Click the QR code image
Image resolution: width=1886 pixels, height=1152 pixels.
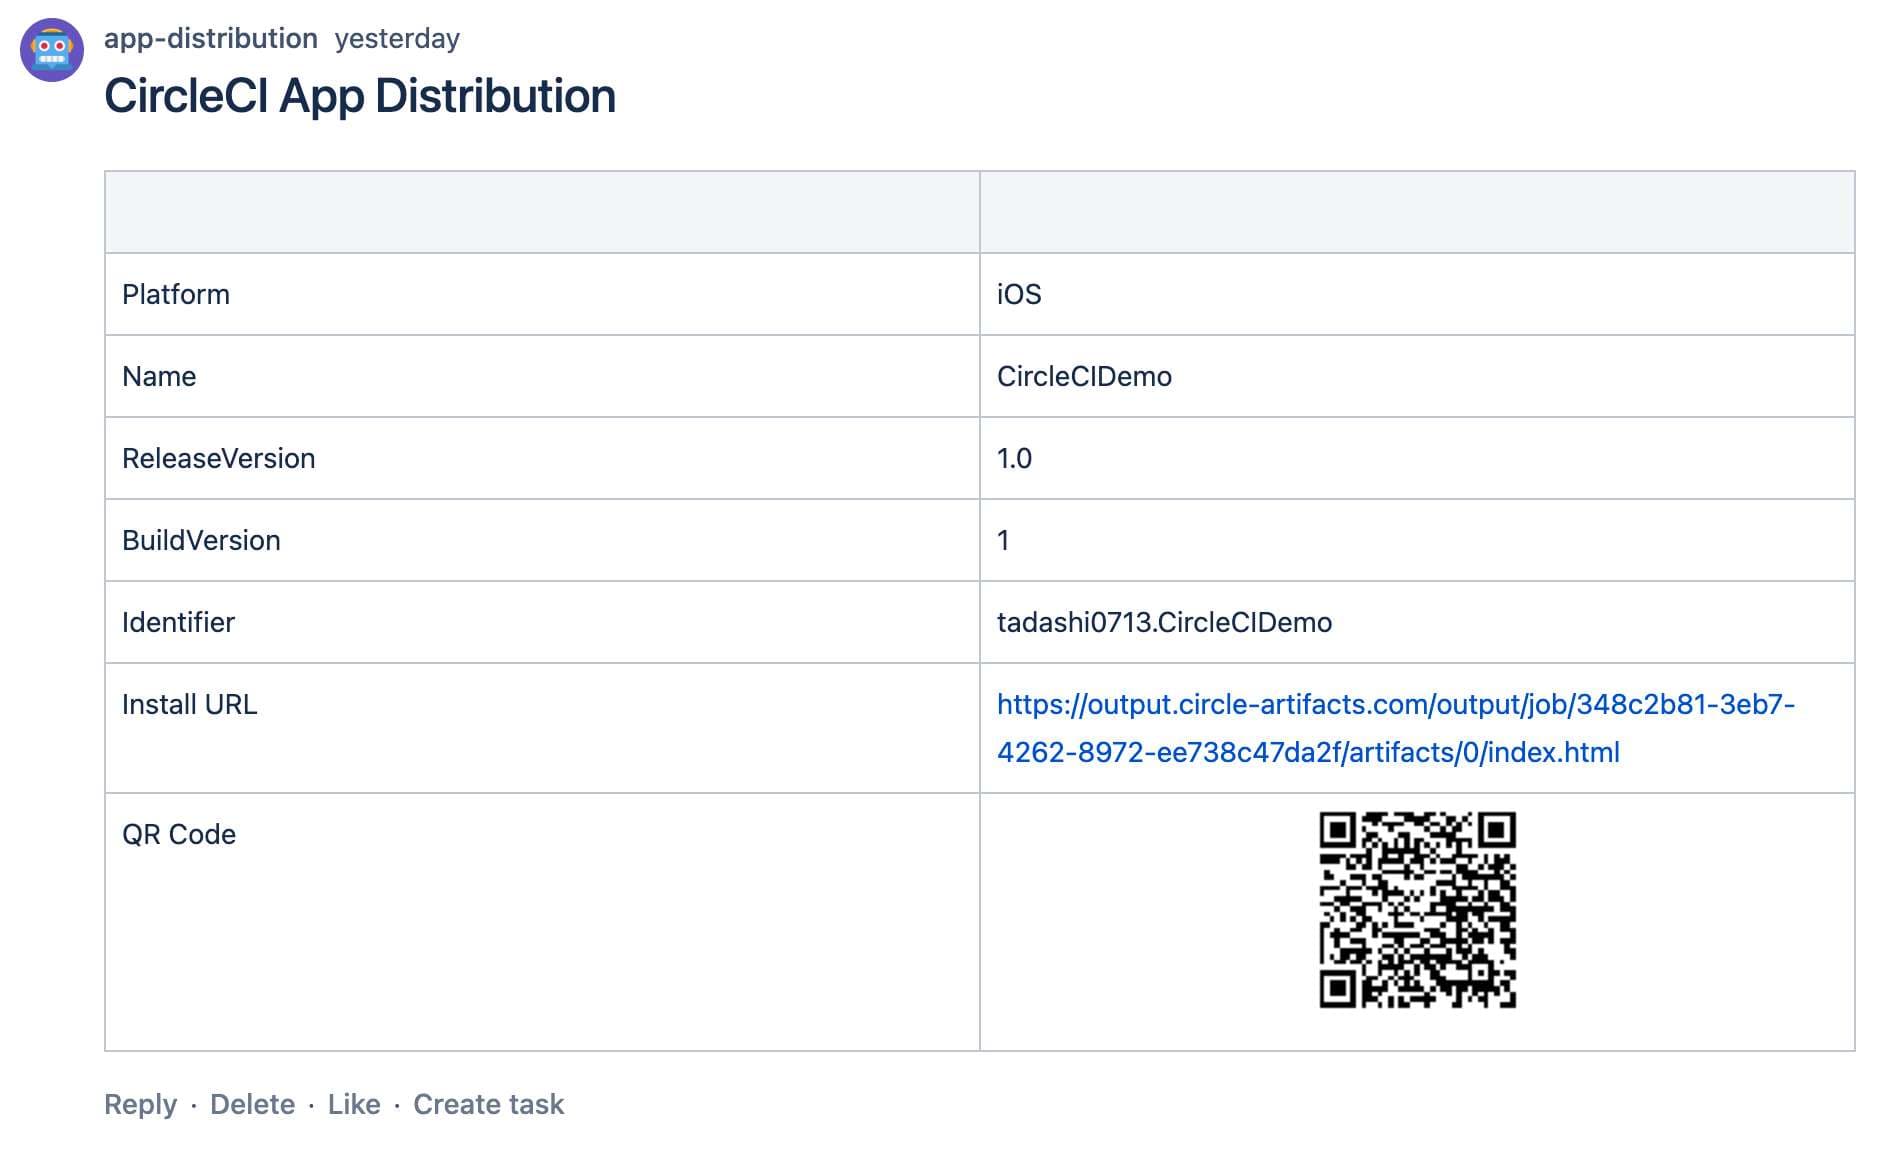pos(1417,910)
